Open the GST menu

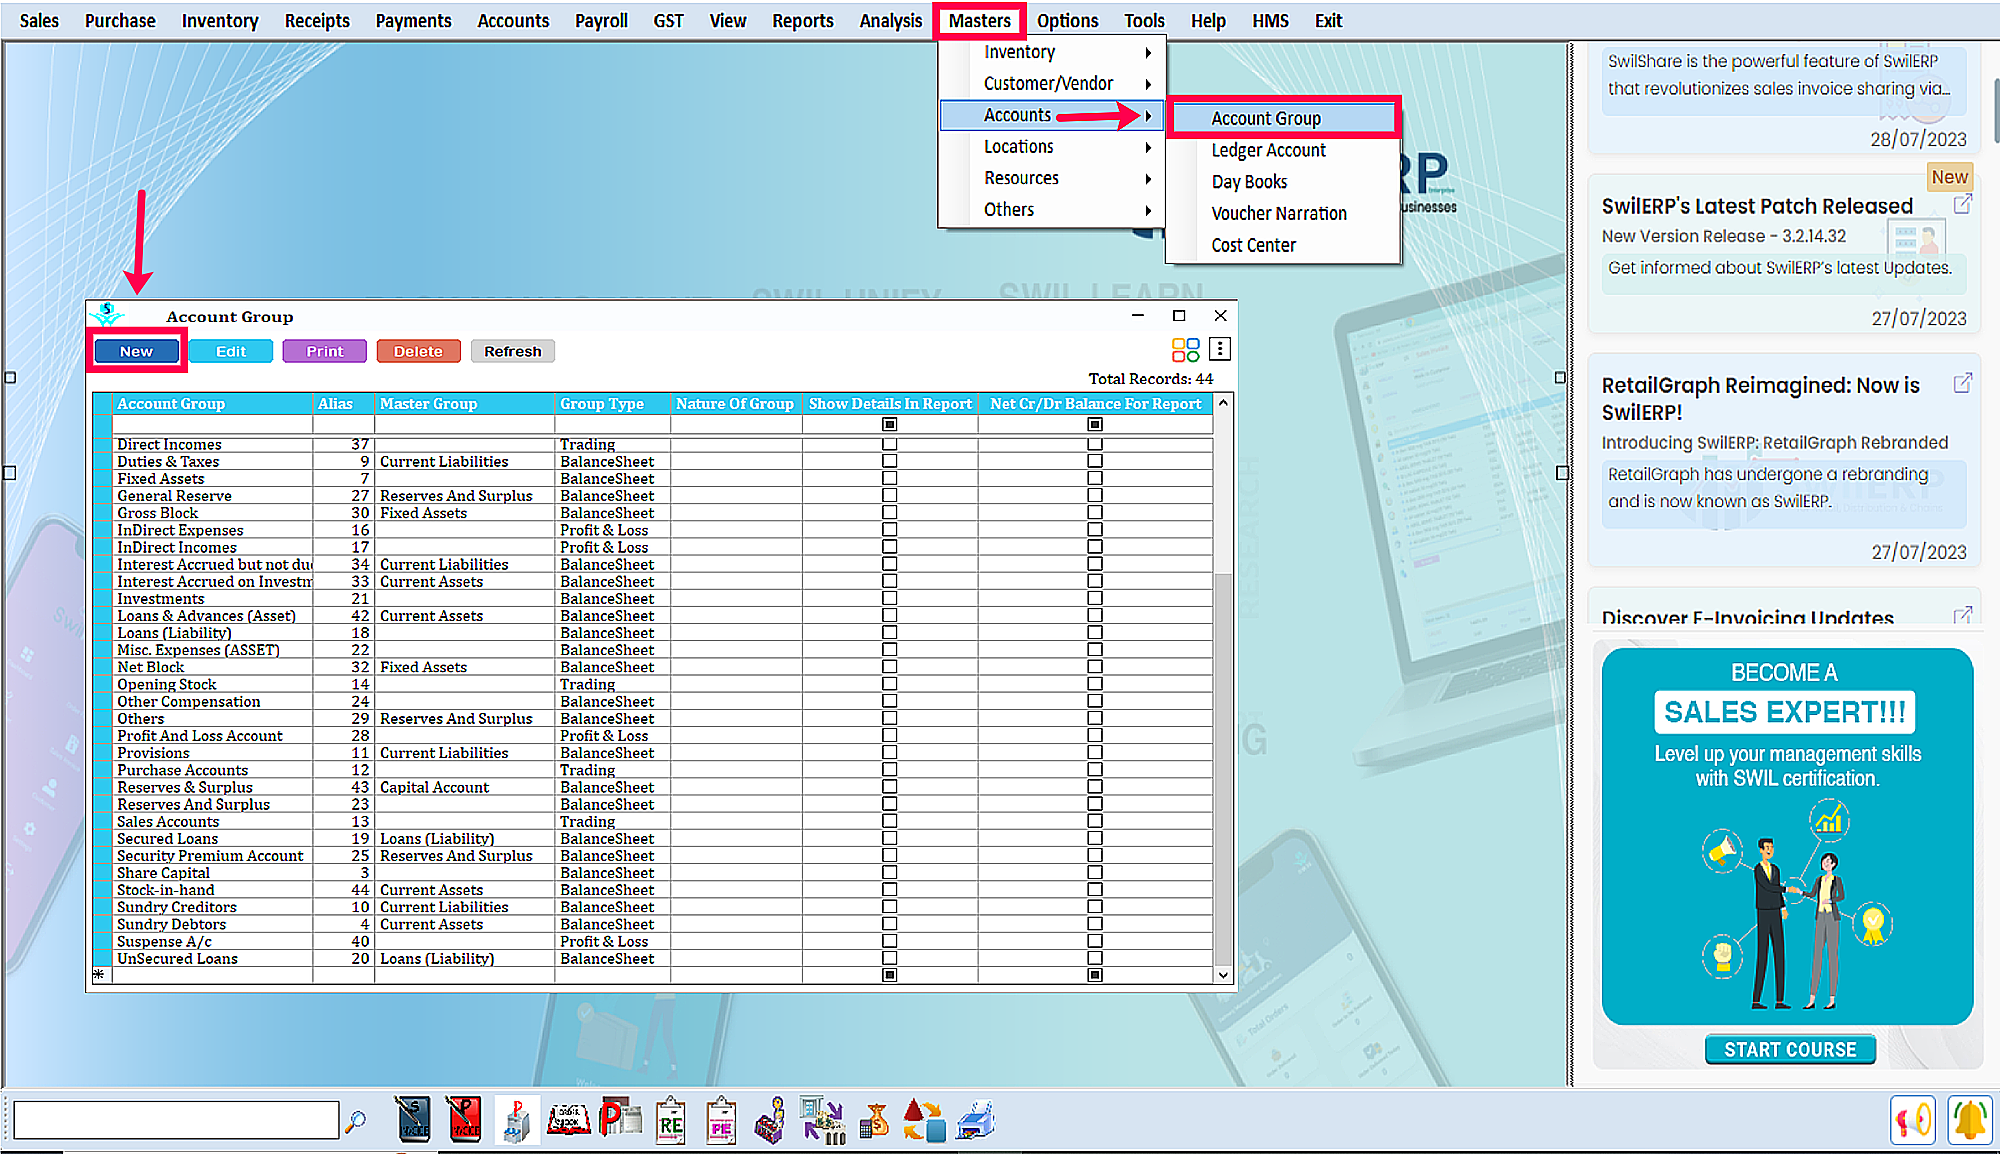668,20
